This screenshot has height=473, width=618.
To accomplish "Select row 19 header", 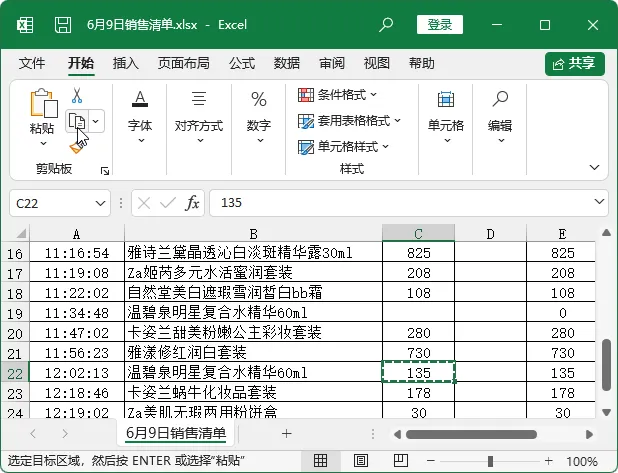I will [15, 313].
